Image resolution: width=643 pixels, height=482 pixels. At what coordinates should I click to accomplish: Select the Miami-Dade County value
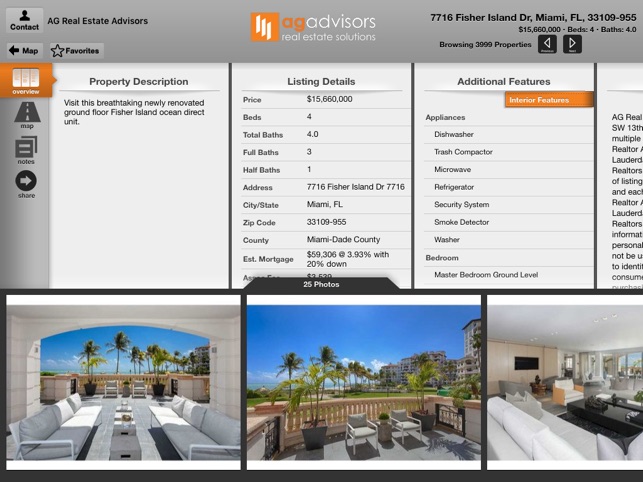pyautogui.click(x=343, y=239)
